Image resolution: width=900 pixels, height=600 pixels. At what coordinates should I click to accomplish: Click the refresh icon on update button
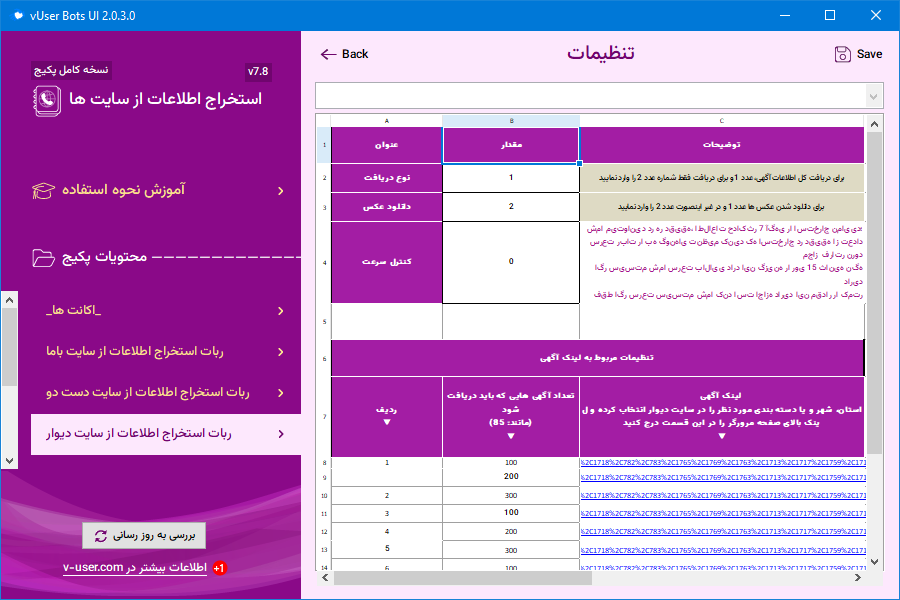click(x=101, y=536)
